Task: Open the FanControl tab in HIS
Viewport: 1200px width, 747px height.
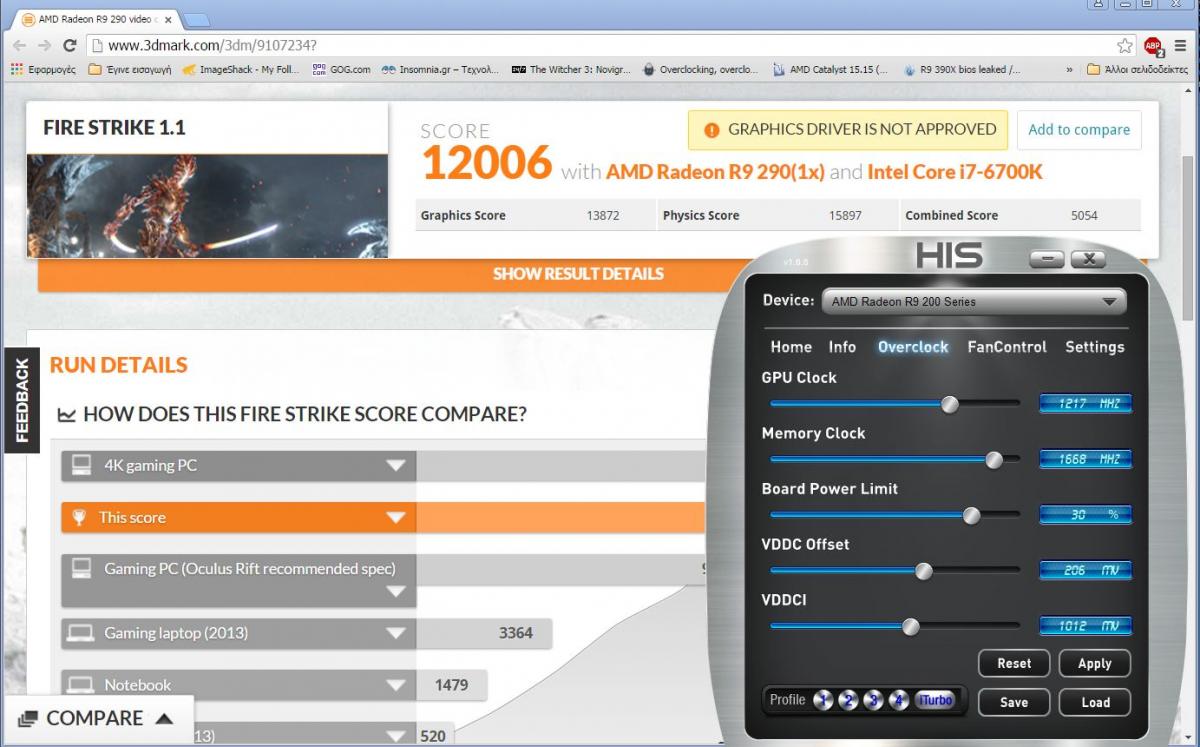Action: click(1007, 347)
